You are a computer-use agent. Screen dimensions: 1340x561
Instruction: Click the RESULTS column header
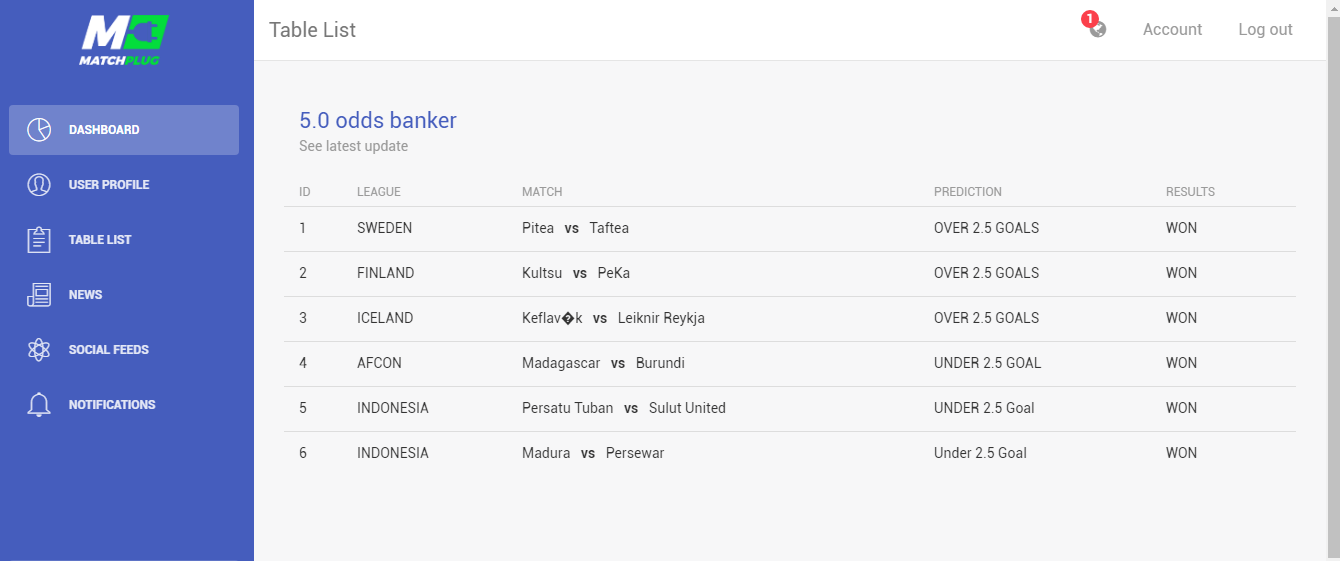[x=1190, y=192]
